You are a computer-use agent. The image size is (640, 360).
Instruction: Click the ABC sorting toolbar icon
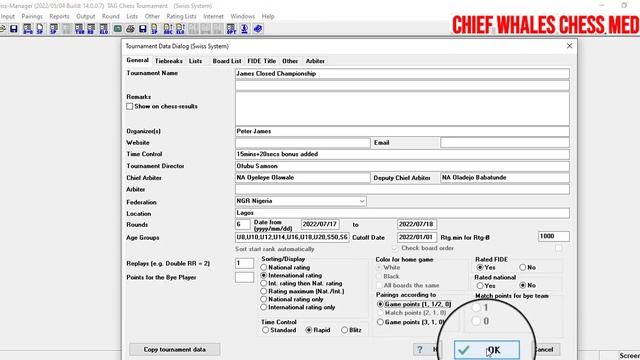click(x=168, y=29)
